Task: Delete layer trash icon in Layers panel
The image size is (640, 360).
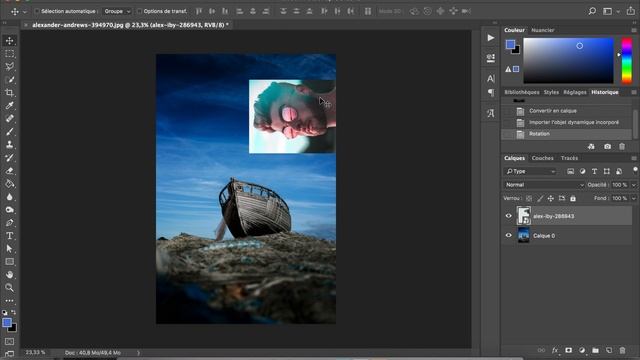Action: 622,350
